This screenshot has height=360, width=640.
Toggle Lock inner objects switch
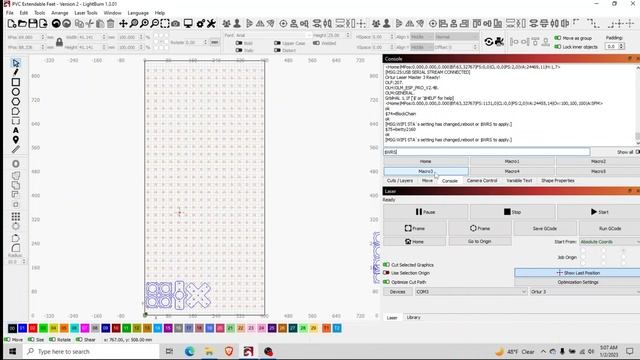click(x=558, y=47)
